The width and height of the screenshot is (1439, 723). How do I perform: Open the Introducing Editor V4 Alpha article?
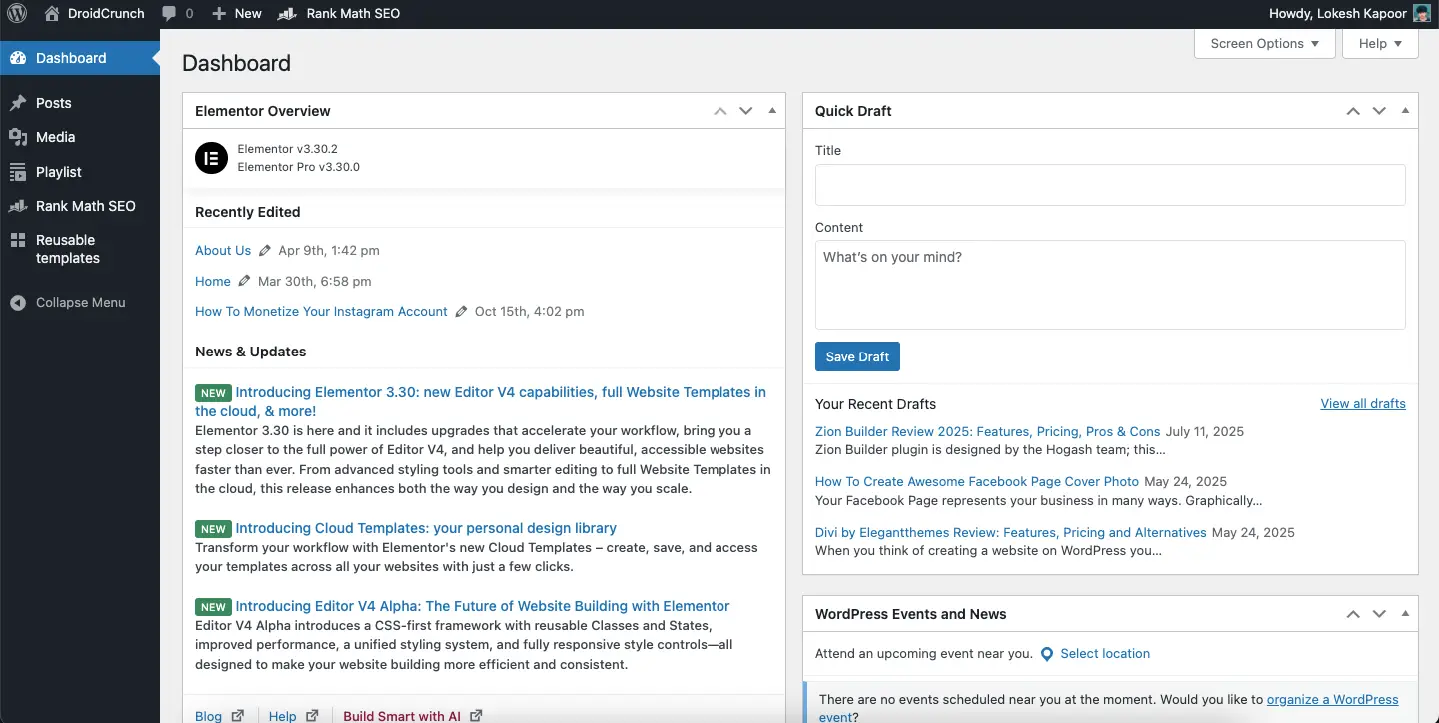click(482, 606)
